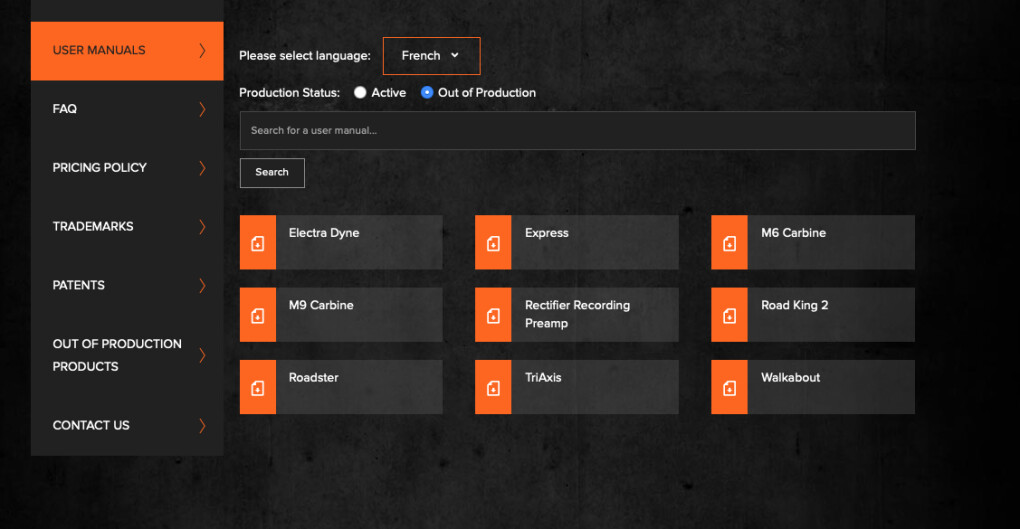
Task: Open the French language dropdown
Action: click(x=431, y=56)
